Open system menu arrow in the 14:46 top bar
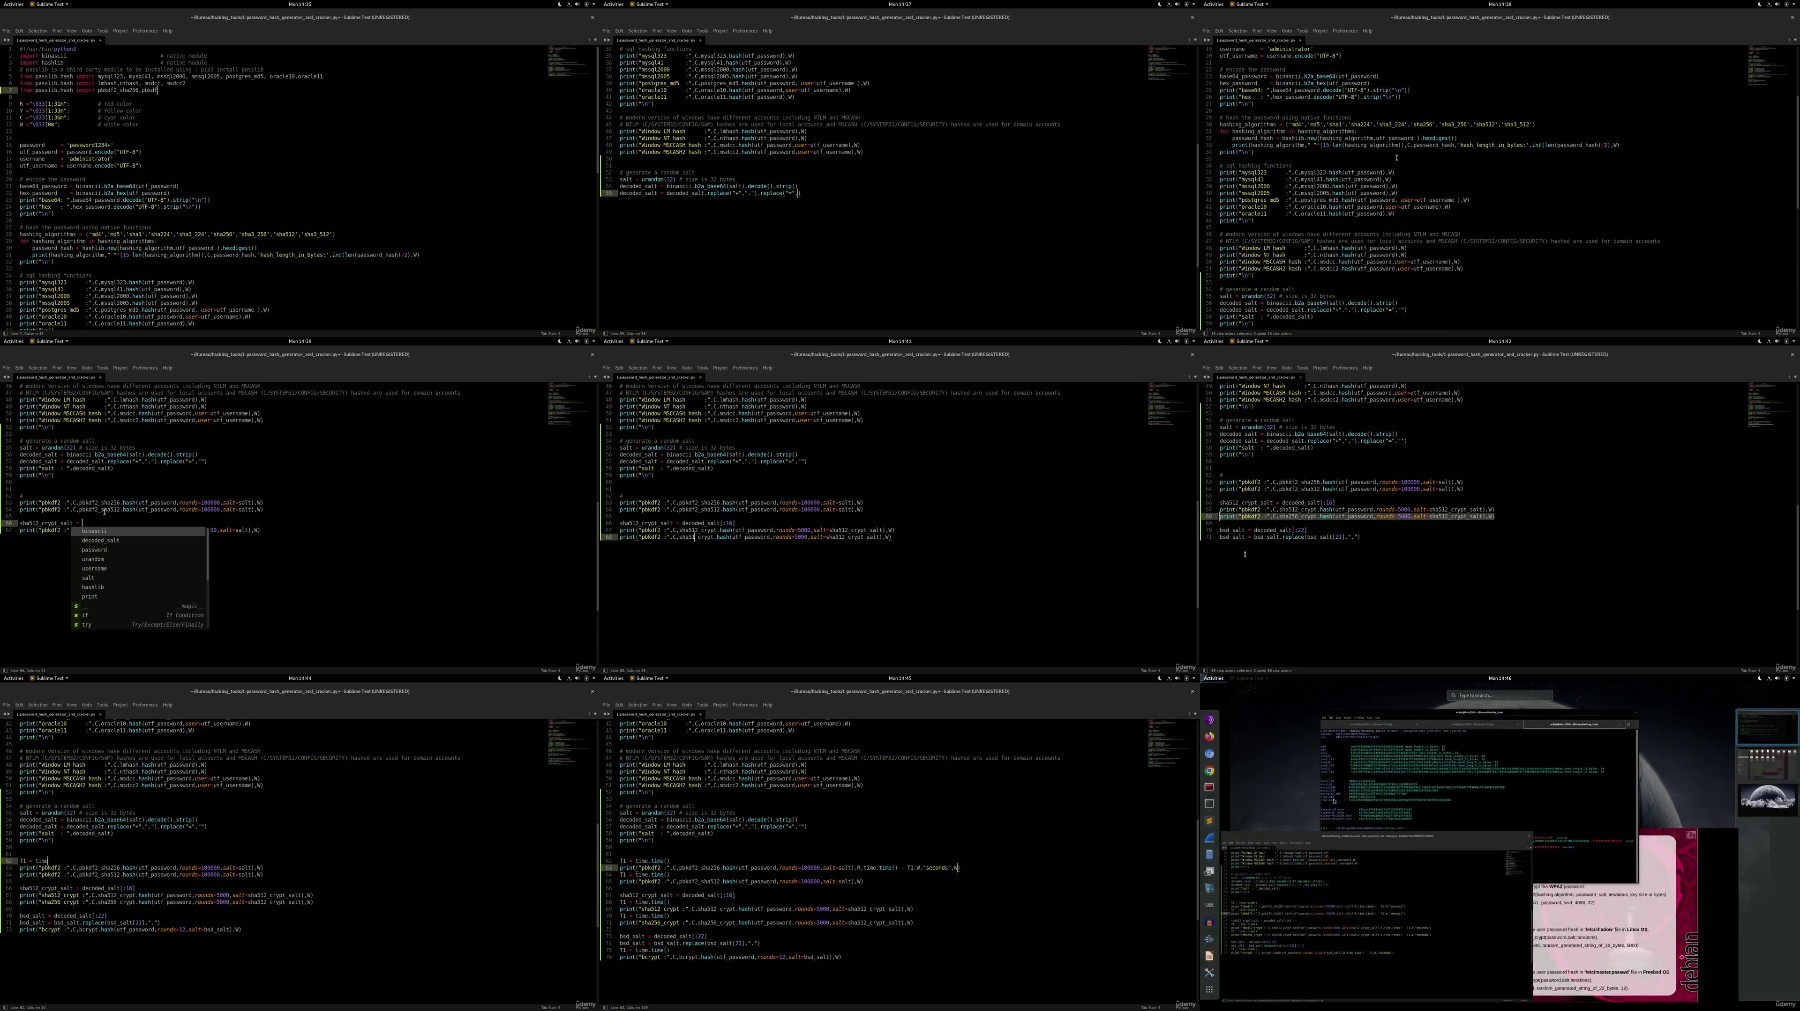This screenshot has height=1011, width=1800. click(x=1794, y=678)
